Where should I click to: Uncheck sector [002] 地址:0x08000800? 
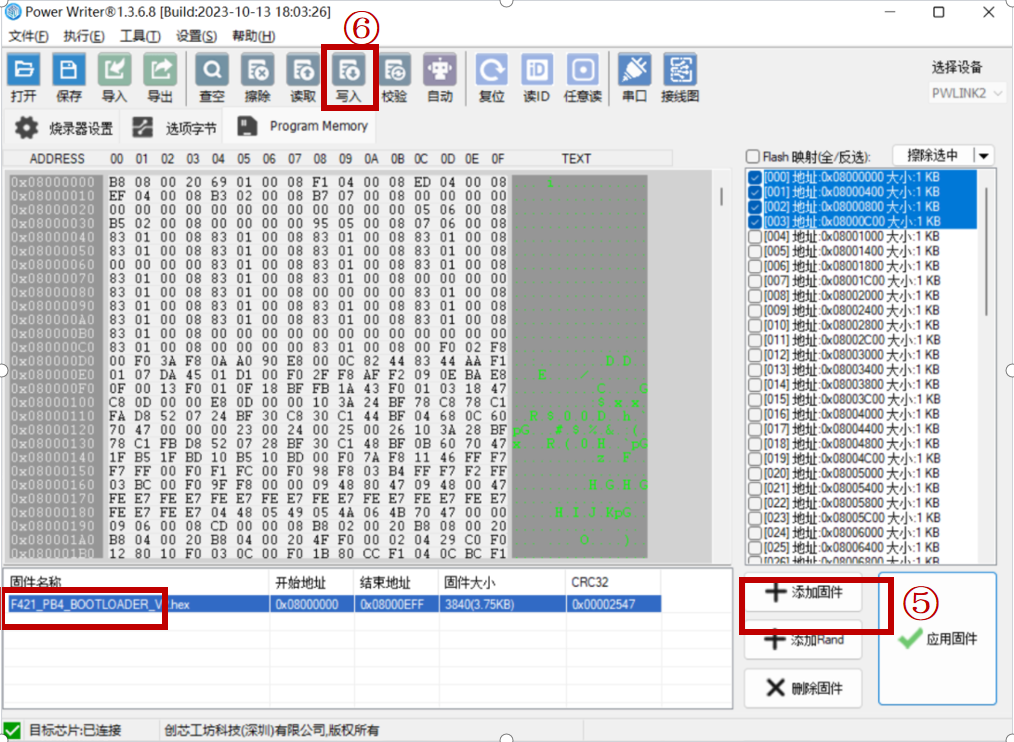[x=755, y=207]
